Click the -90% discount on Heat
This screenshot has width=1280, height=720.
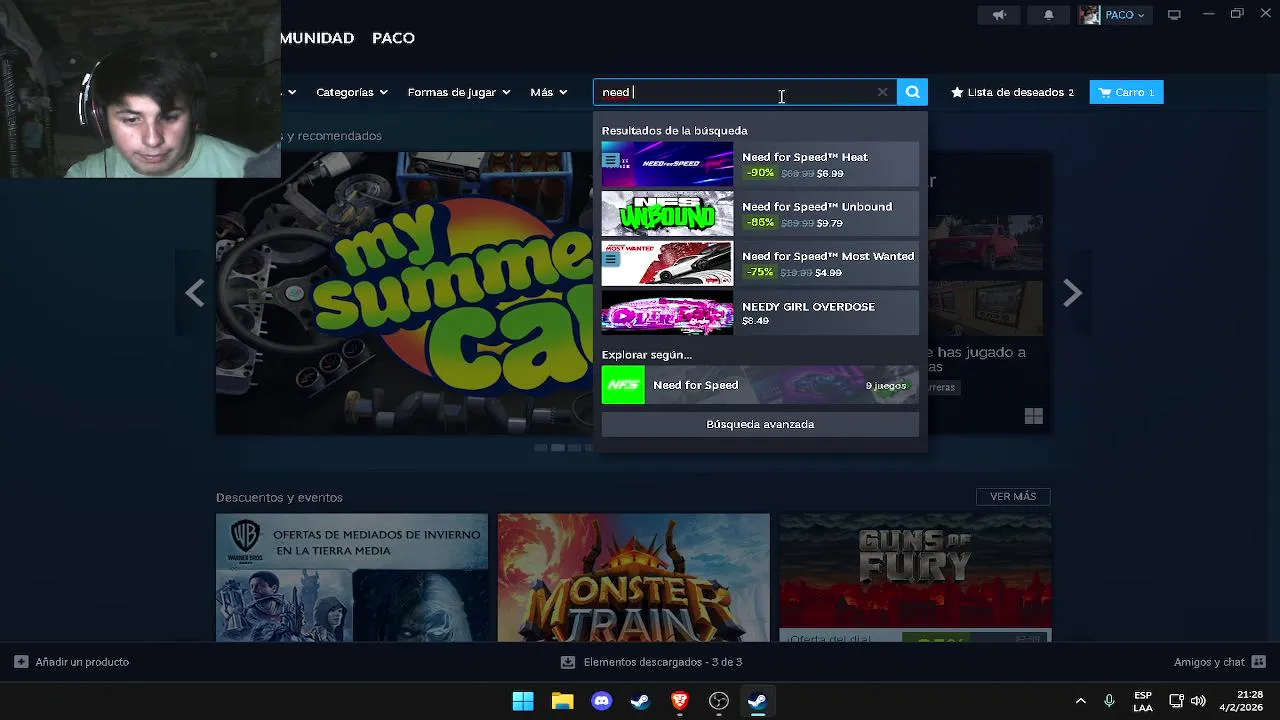tap(760, 173)
